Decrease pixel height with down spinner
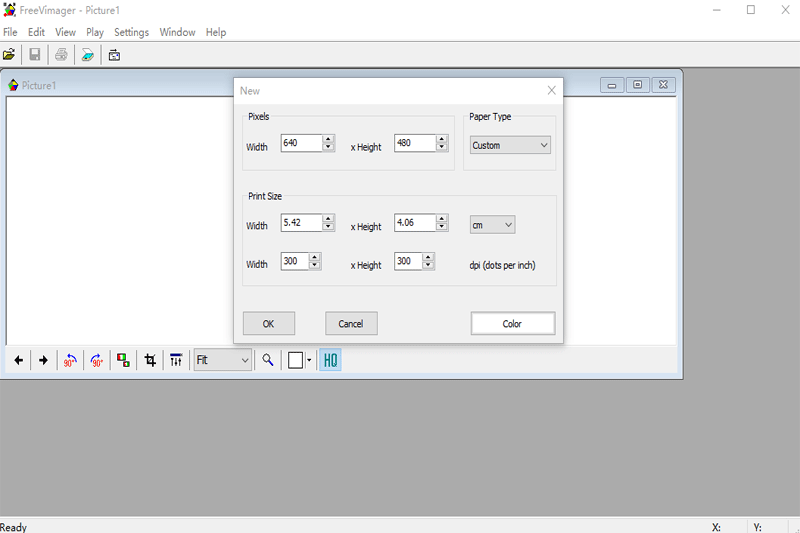 pos(442,148)
